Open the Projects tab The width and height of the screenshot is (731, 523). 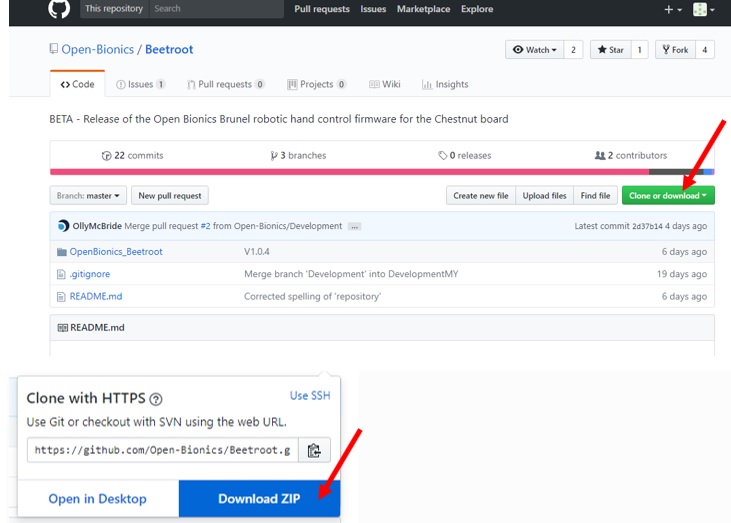[x=317, y=84]
